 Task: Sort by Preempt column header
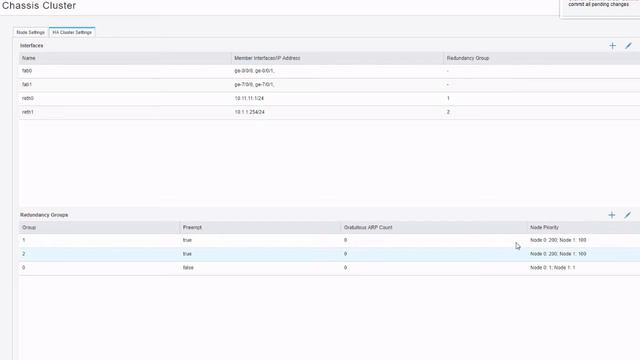260,227
